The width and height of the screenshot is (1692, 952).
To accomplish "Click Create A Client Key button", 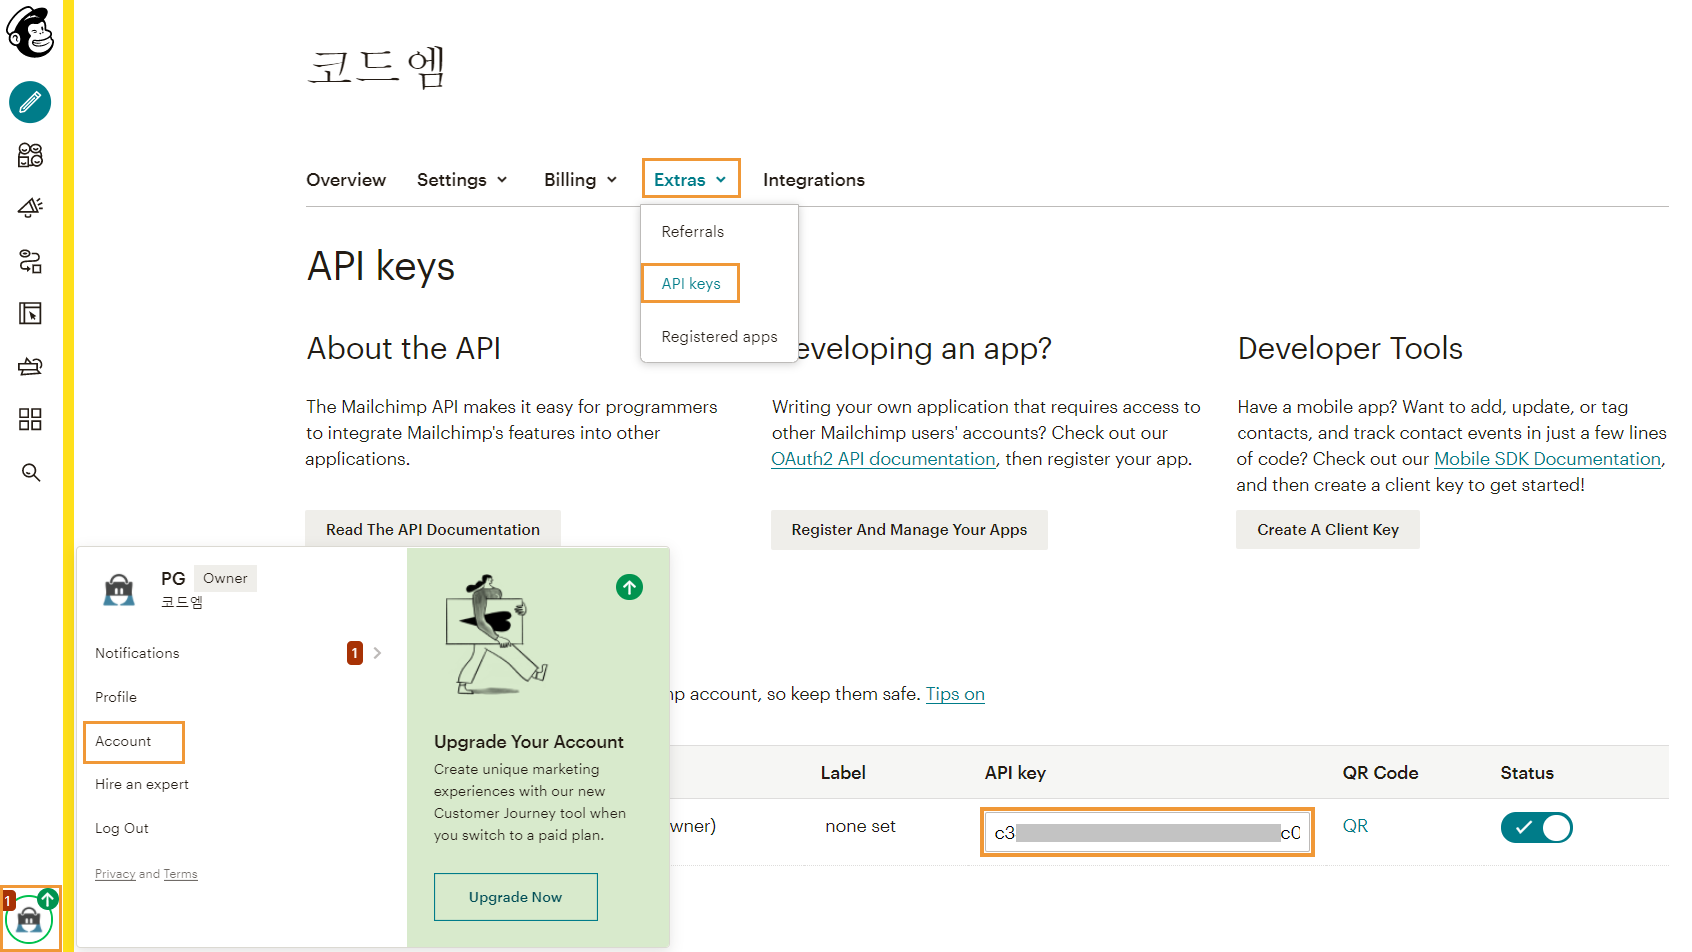I will (1328, 530).
